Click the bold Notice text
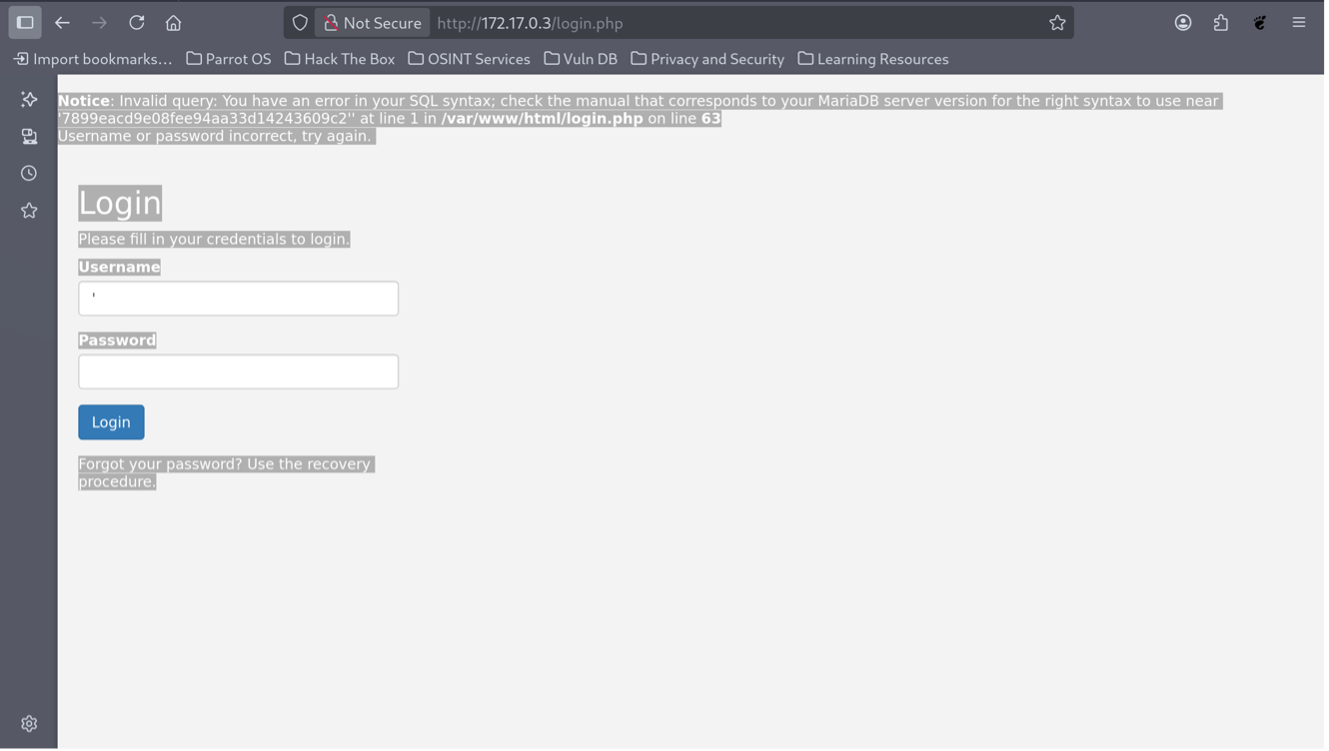Viewport: 1329px width, 751px height. [84, 101]
